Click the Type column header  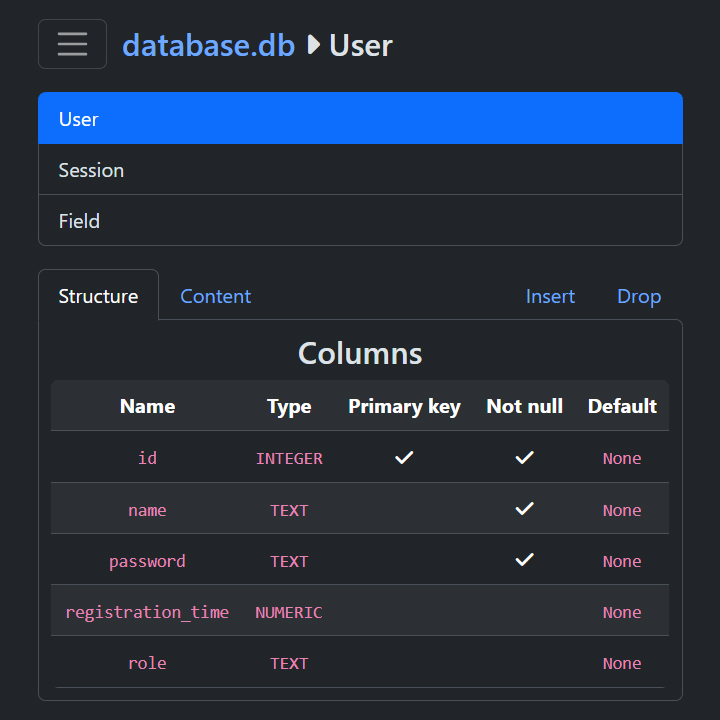(289, 406)
